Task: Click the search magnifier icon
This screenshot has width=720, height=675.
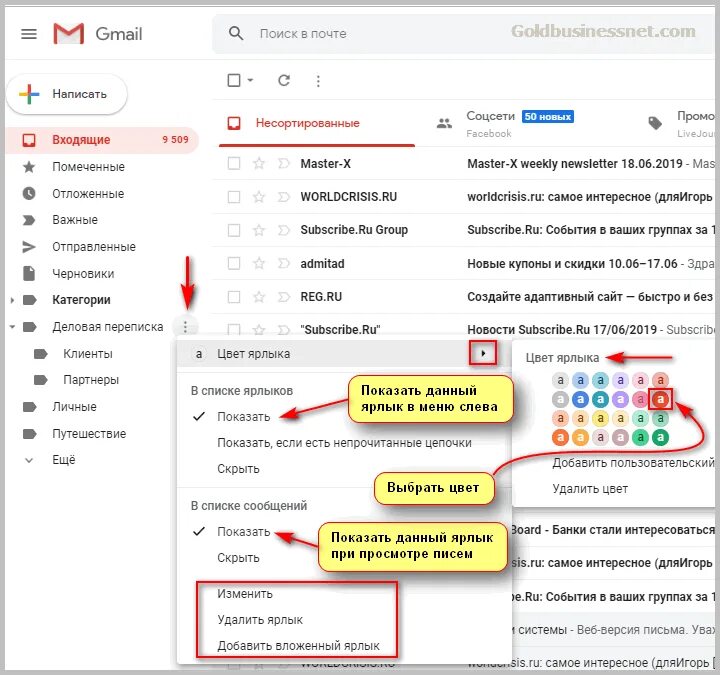Action: pos(236,34)
